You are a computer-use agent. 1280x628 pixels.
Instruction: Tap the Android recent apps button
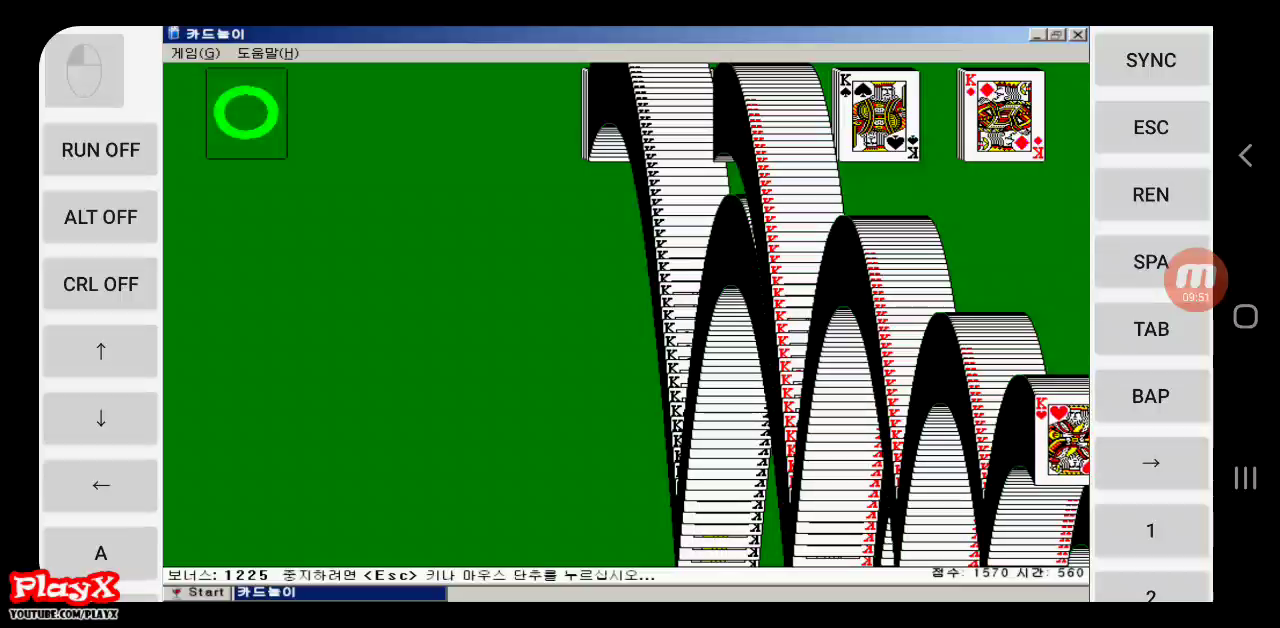coord(1245,478)
